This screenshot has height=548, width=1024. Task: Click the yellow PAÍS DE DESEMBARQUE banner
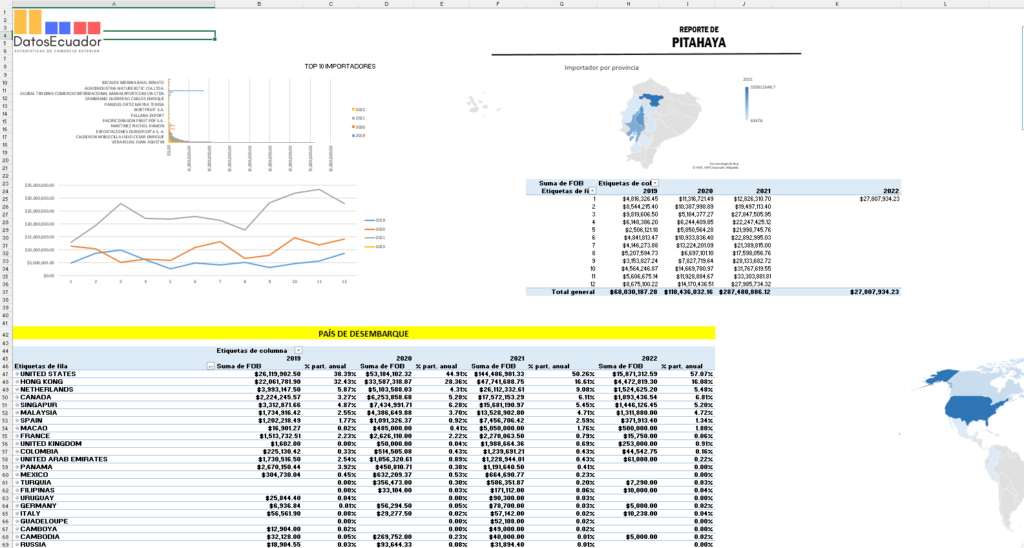click(x=364, y=333)
